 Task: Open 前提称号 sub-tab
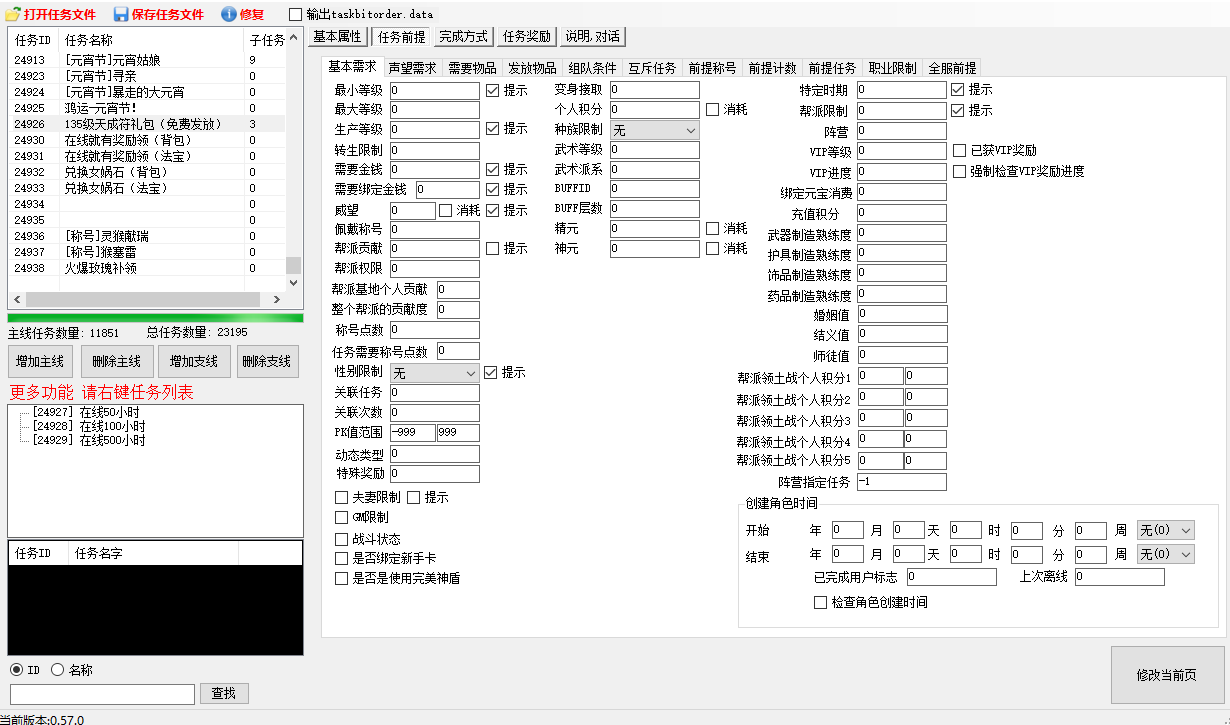(x=712, y=68)
